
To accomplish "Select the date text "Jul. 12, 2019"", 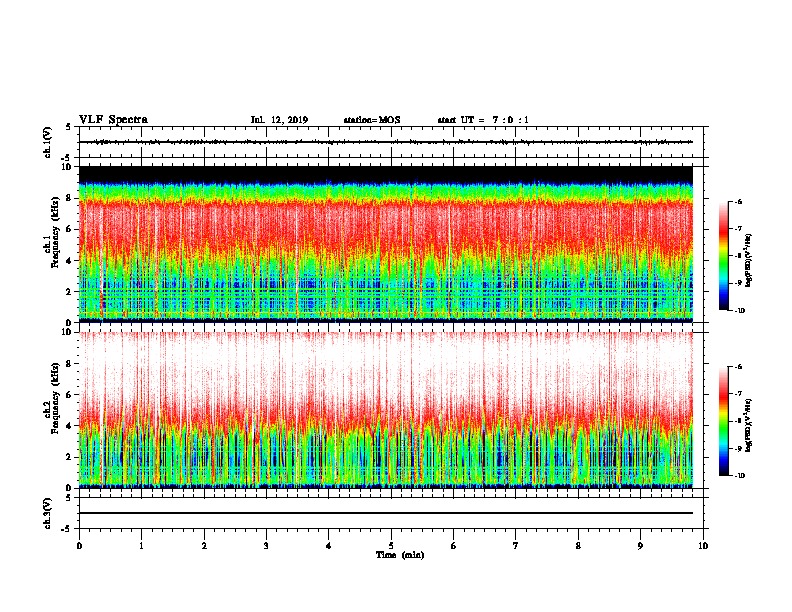I will (279, 120).
